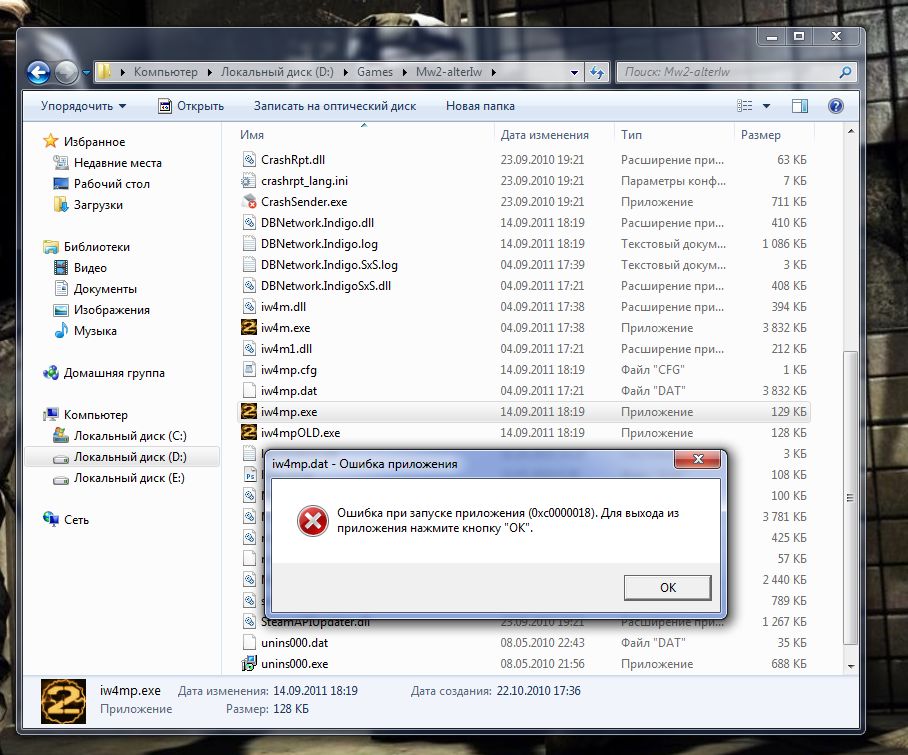Open recent locations dropdown next to Forward
Image resolution: width=908 pixels, height=755 pixels.
pyautogui.click(x=86, y=73)
